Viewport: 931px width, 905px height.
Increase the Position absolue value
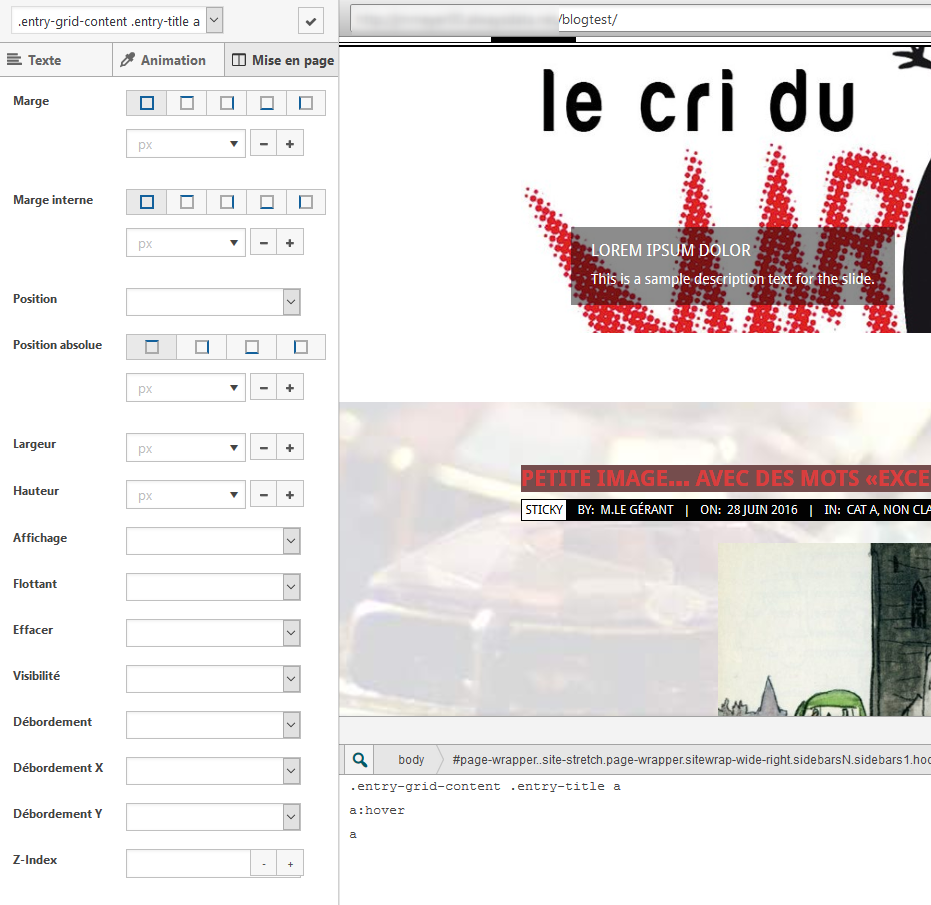point(290,388)
